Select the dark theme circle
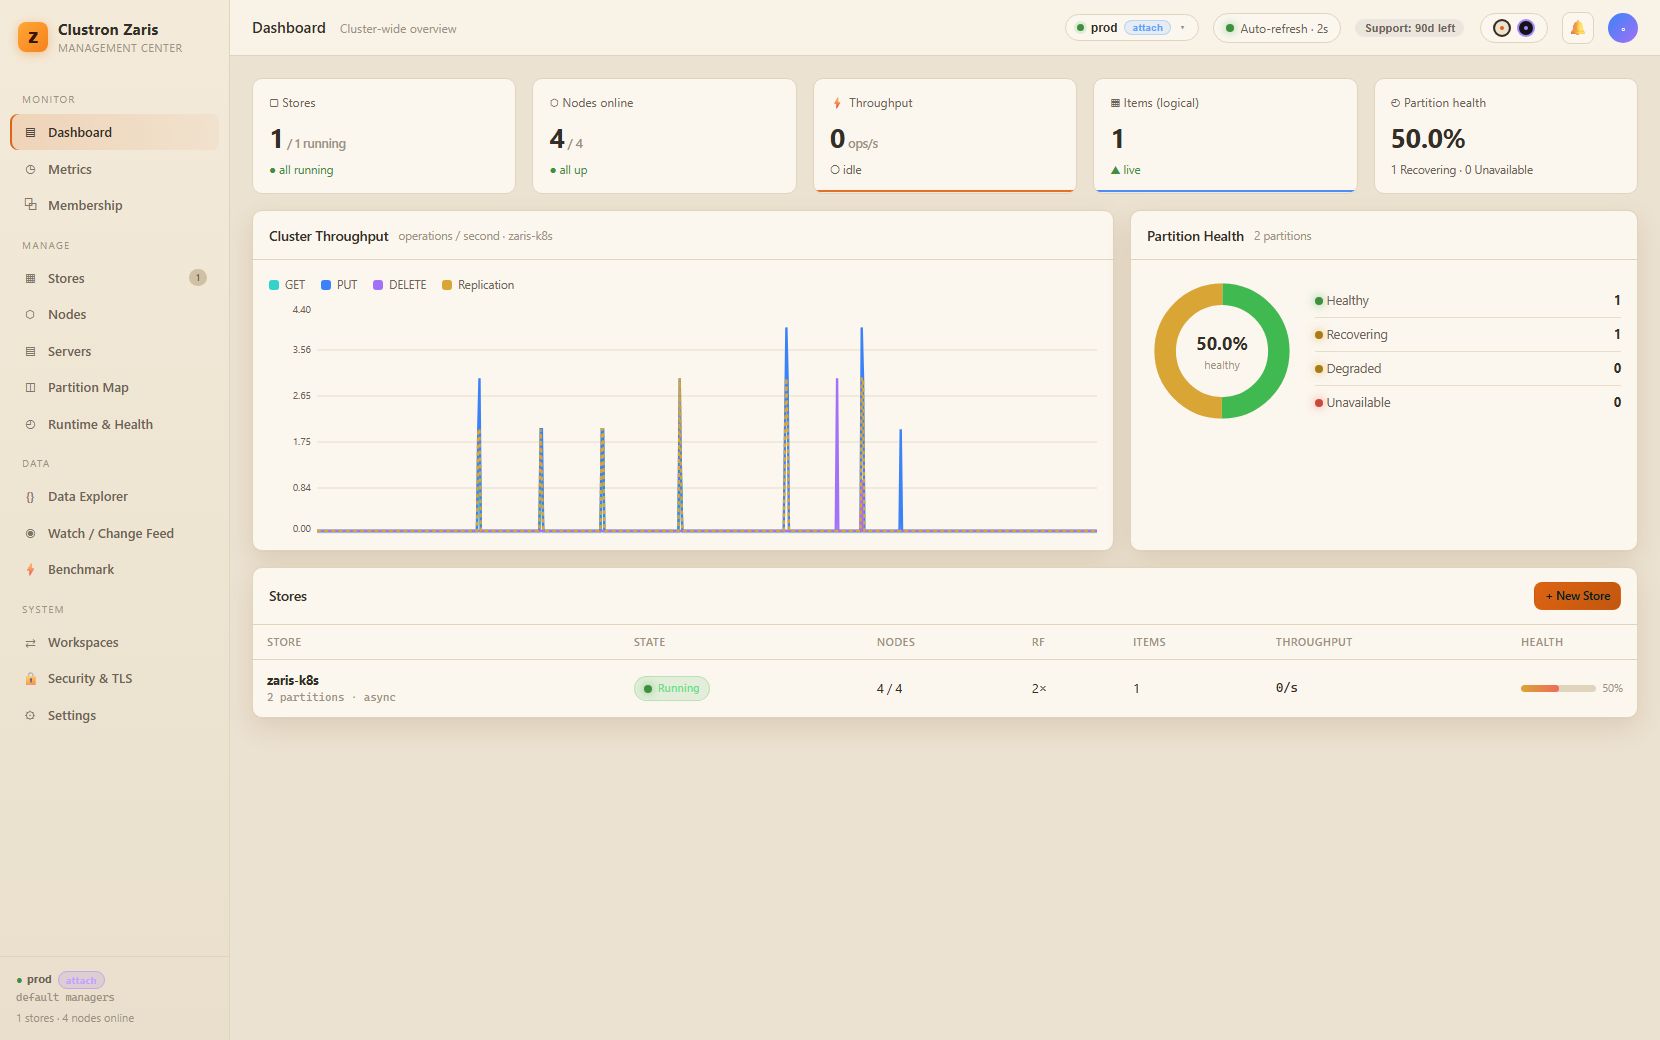The image size is (1660, 1040). click(x=1526, y=28)
